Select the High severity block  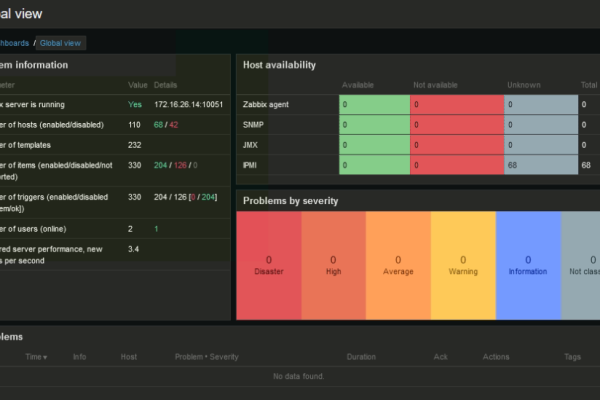coord(333,264)
